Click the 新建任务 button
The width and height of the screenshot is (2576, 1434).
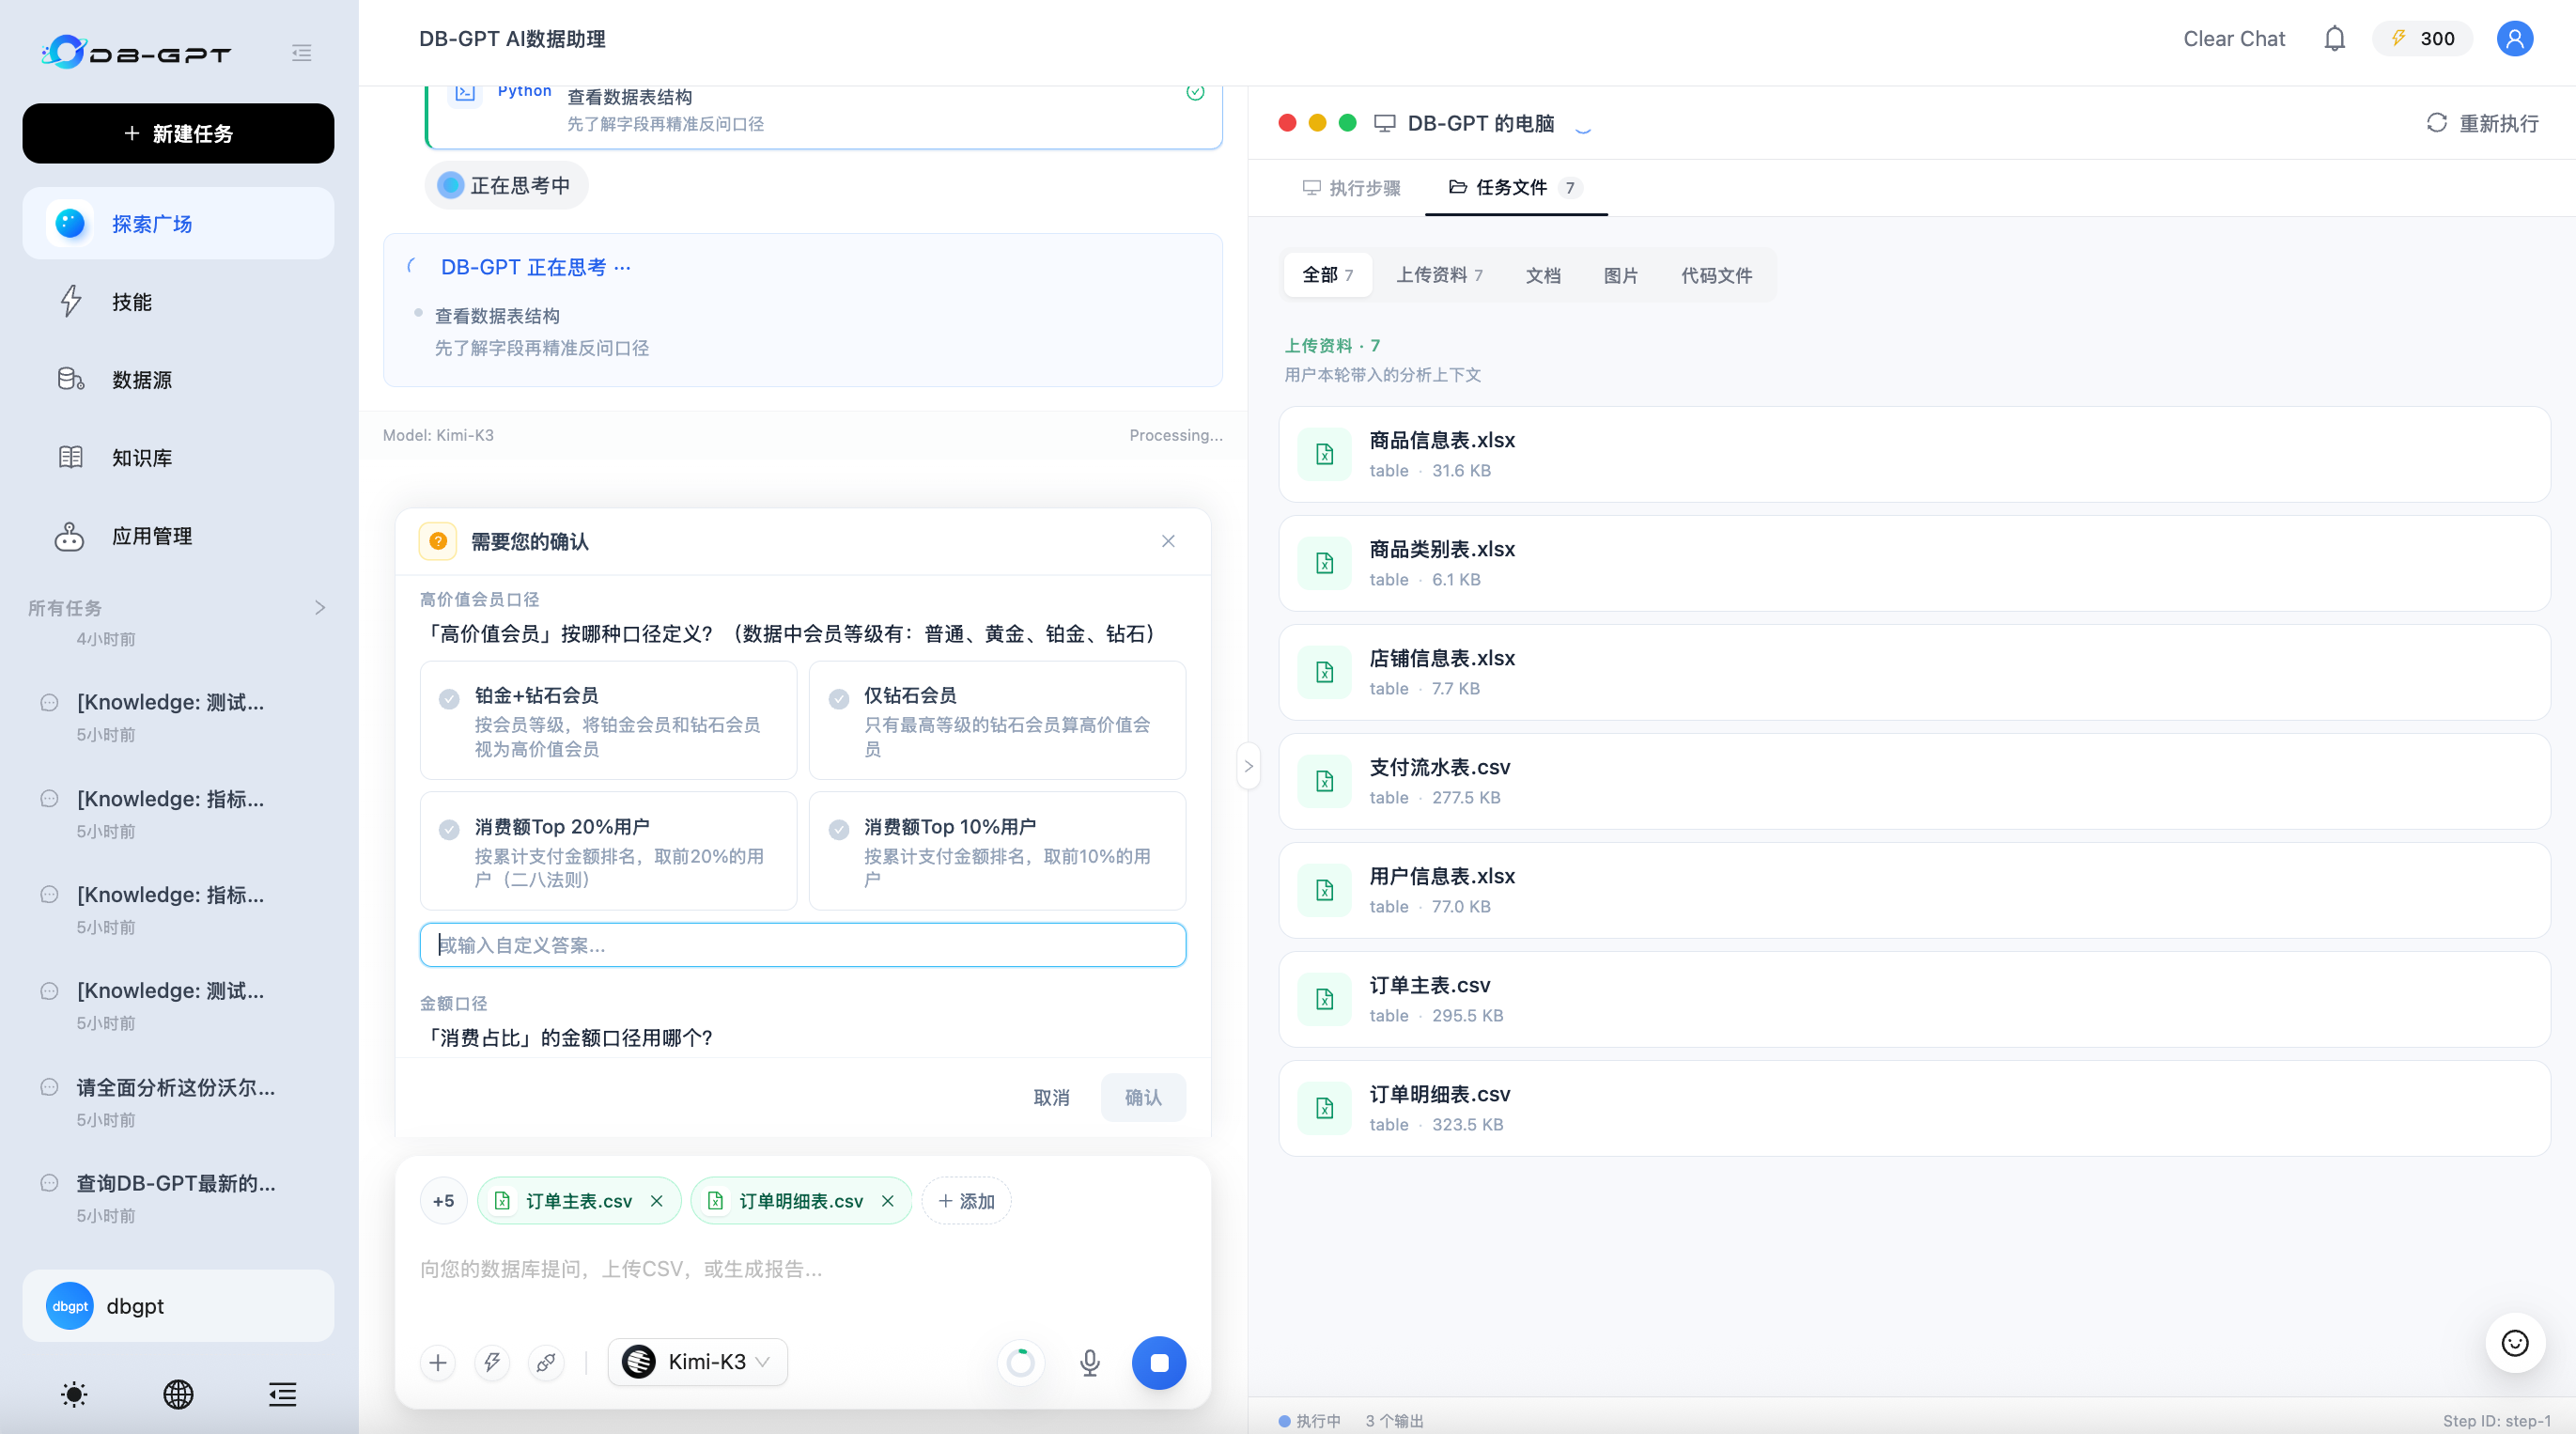pos(178,133)
